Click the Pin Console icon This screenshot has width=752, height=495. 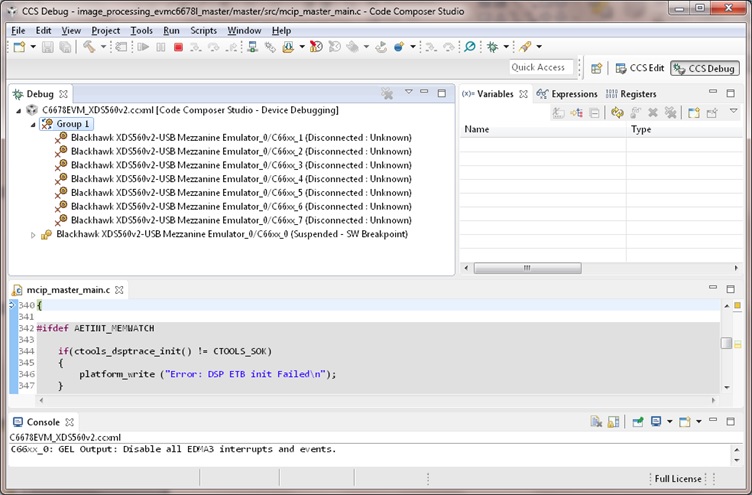[x=637, y=422]
